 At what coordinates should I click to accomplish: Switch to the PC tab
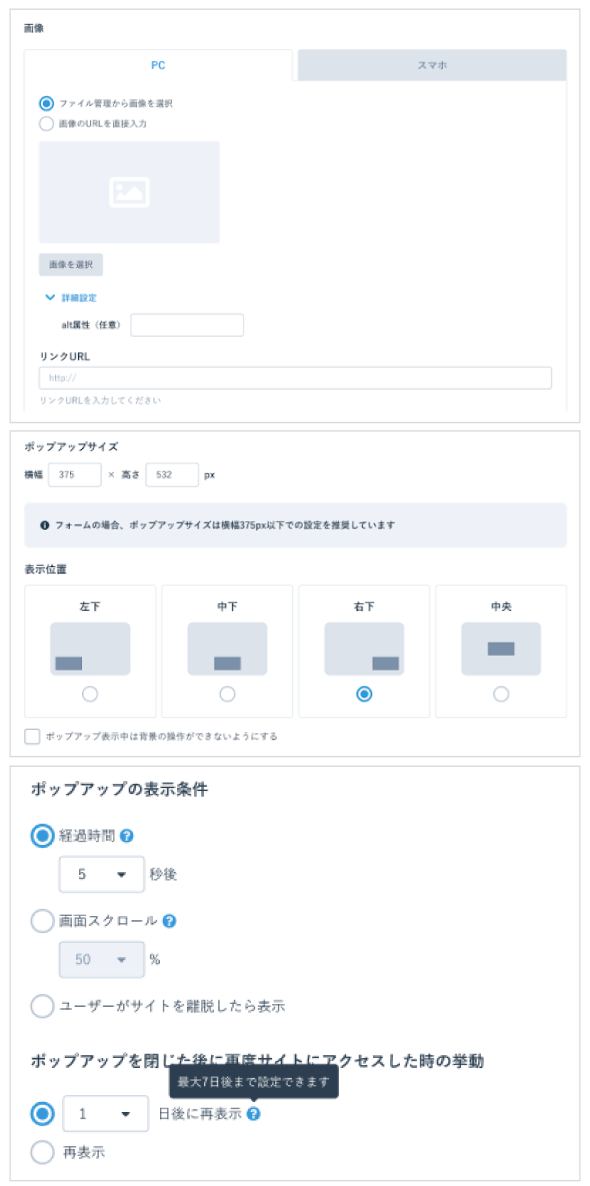[x=158, y=65]
